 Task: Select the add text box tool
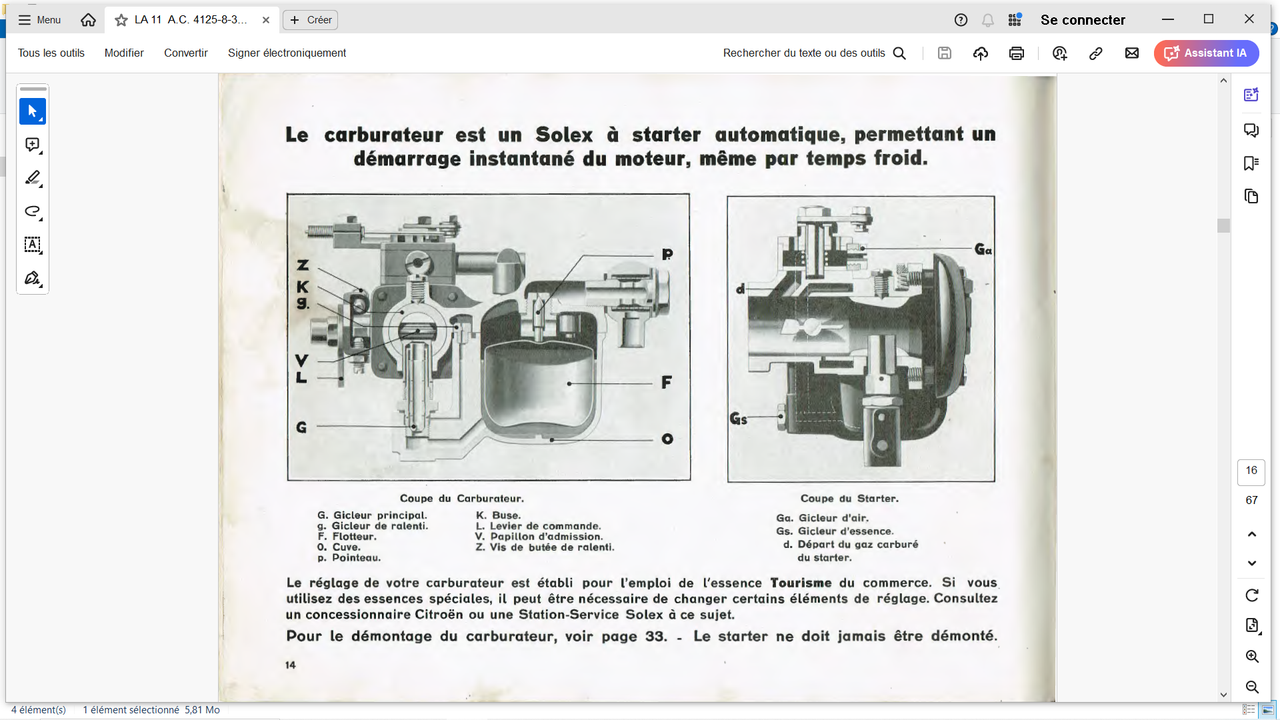click(x=33, y=244)
